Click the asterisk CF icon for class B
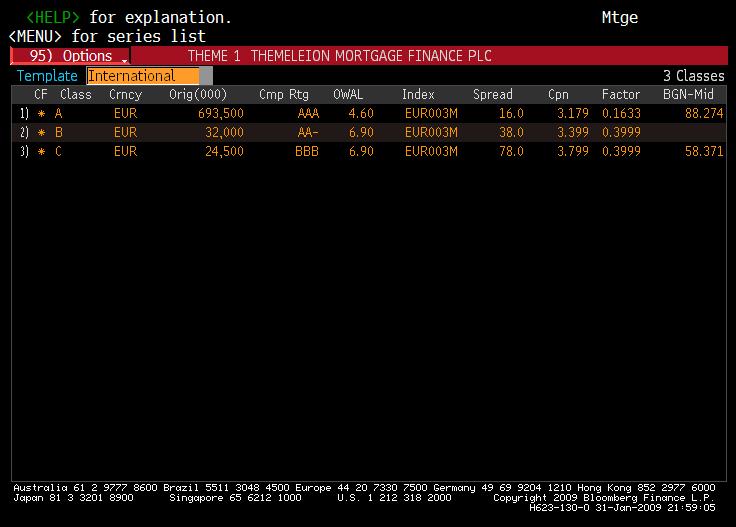Image resolution: width=736 pixels, height=527 pixels. pyautogui.click(x=41, y=133)
